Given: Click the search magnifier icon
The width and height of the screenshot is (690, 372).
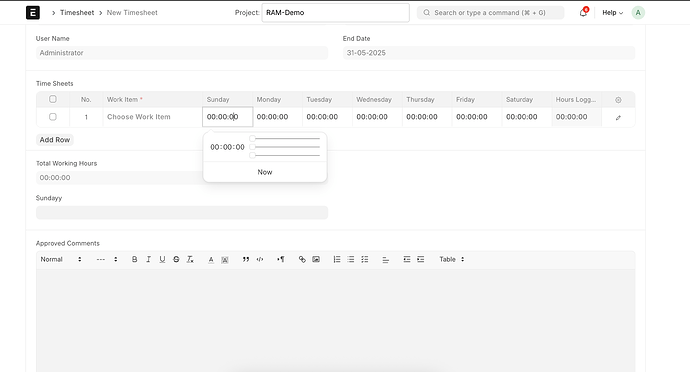Looking at the screenshot, I should (426, 13).
